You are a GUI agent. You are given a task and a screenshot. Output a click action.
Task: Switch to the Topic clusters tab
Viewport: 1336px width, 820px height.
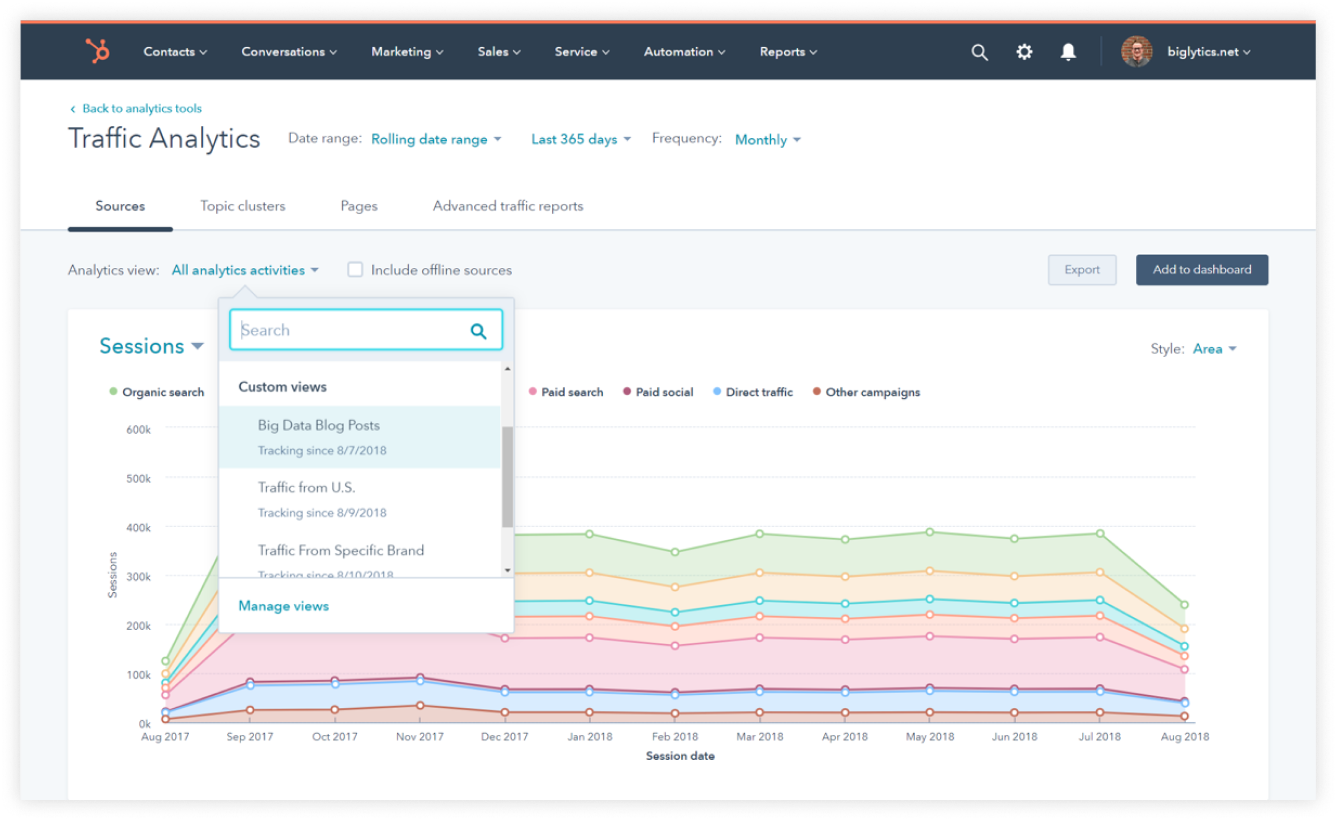coord(241,206)
